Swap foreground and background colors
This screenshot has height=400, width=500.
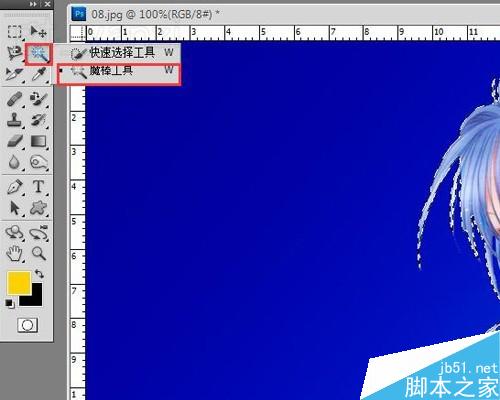40,274
